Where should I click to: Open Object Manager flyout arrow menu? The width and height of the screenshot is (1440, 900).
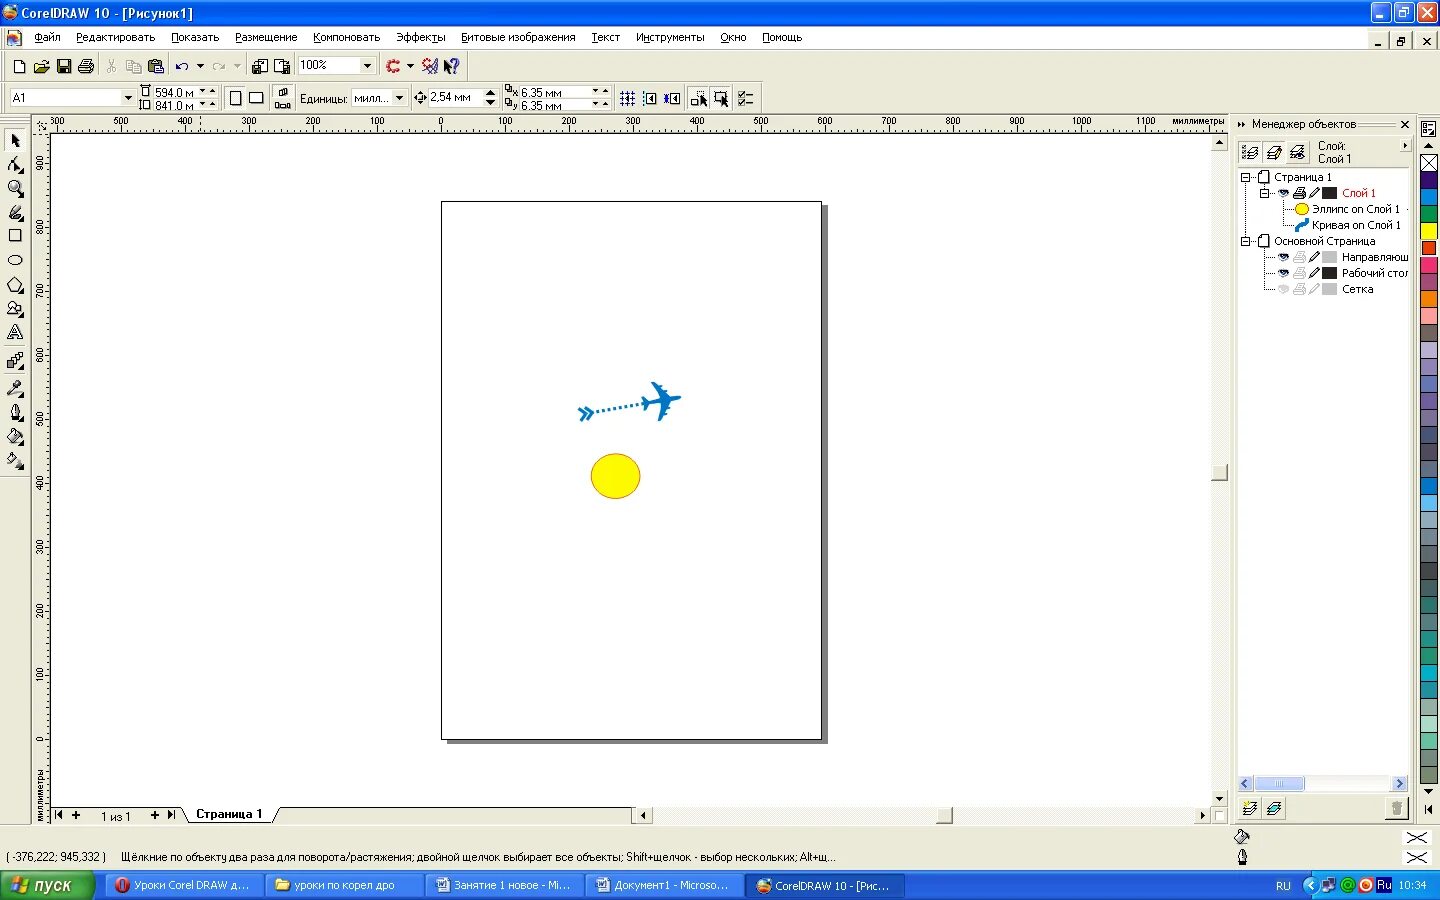[1405, 146]
